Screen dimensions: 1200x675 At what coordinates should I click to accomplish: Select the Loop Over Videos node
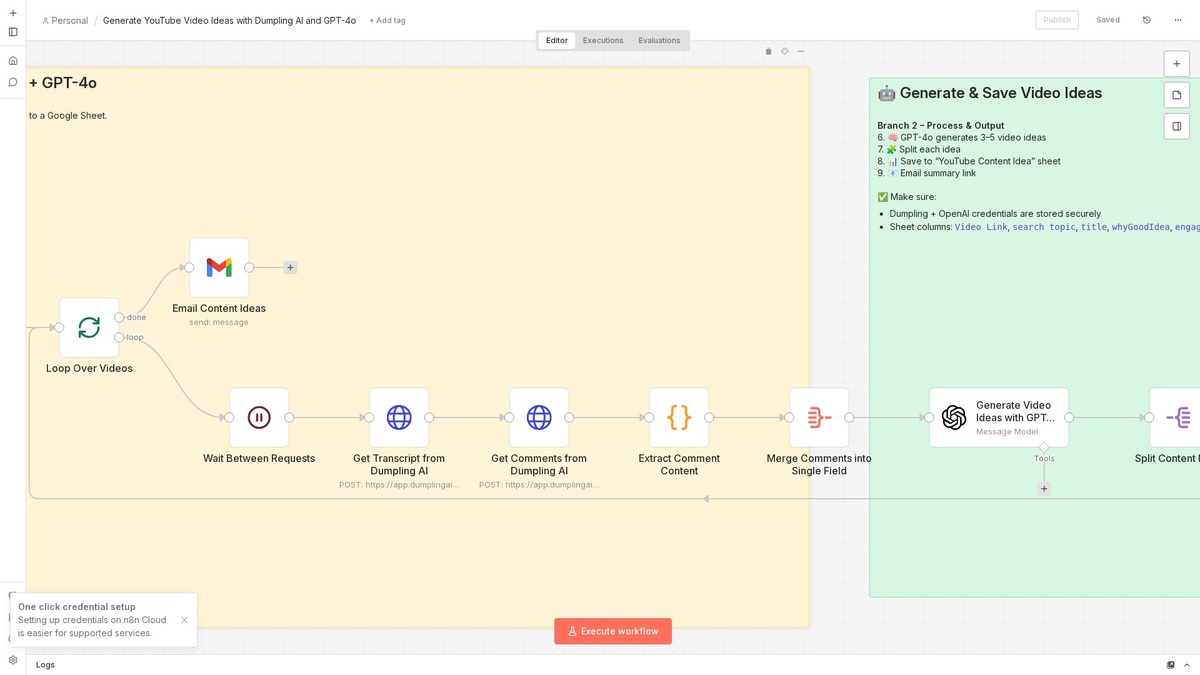89,327
